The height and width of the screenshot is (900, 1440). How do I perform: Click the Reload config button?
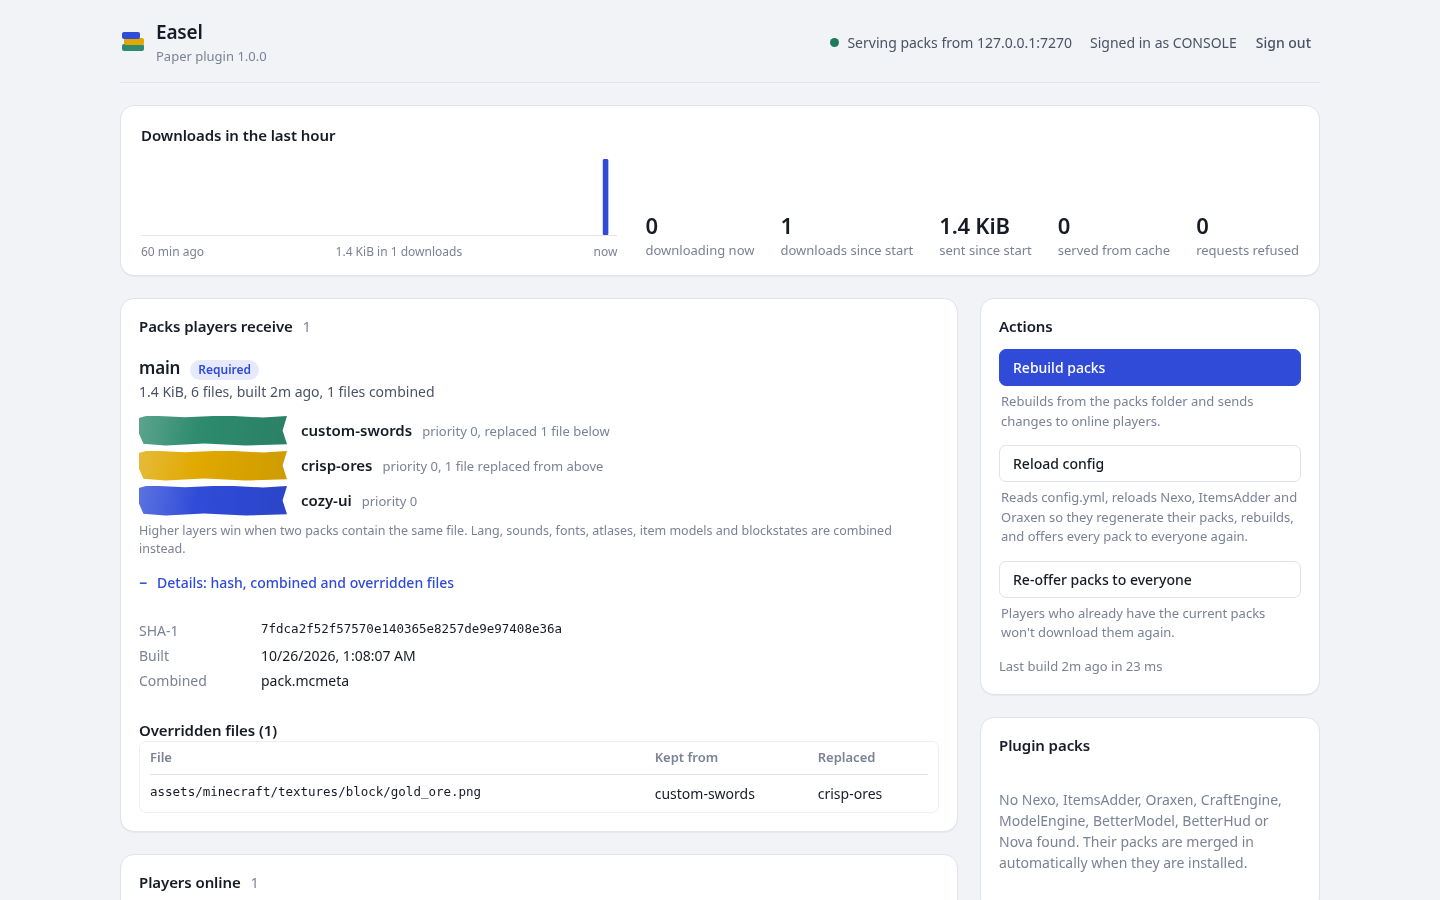pos(1150,464)
